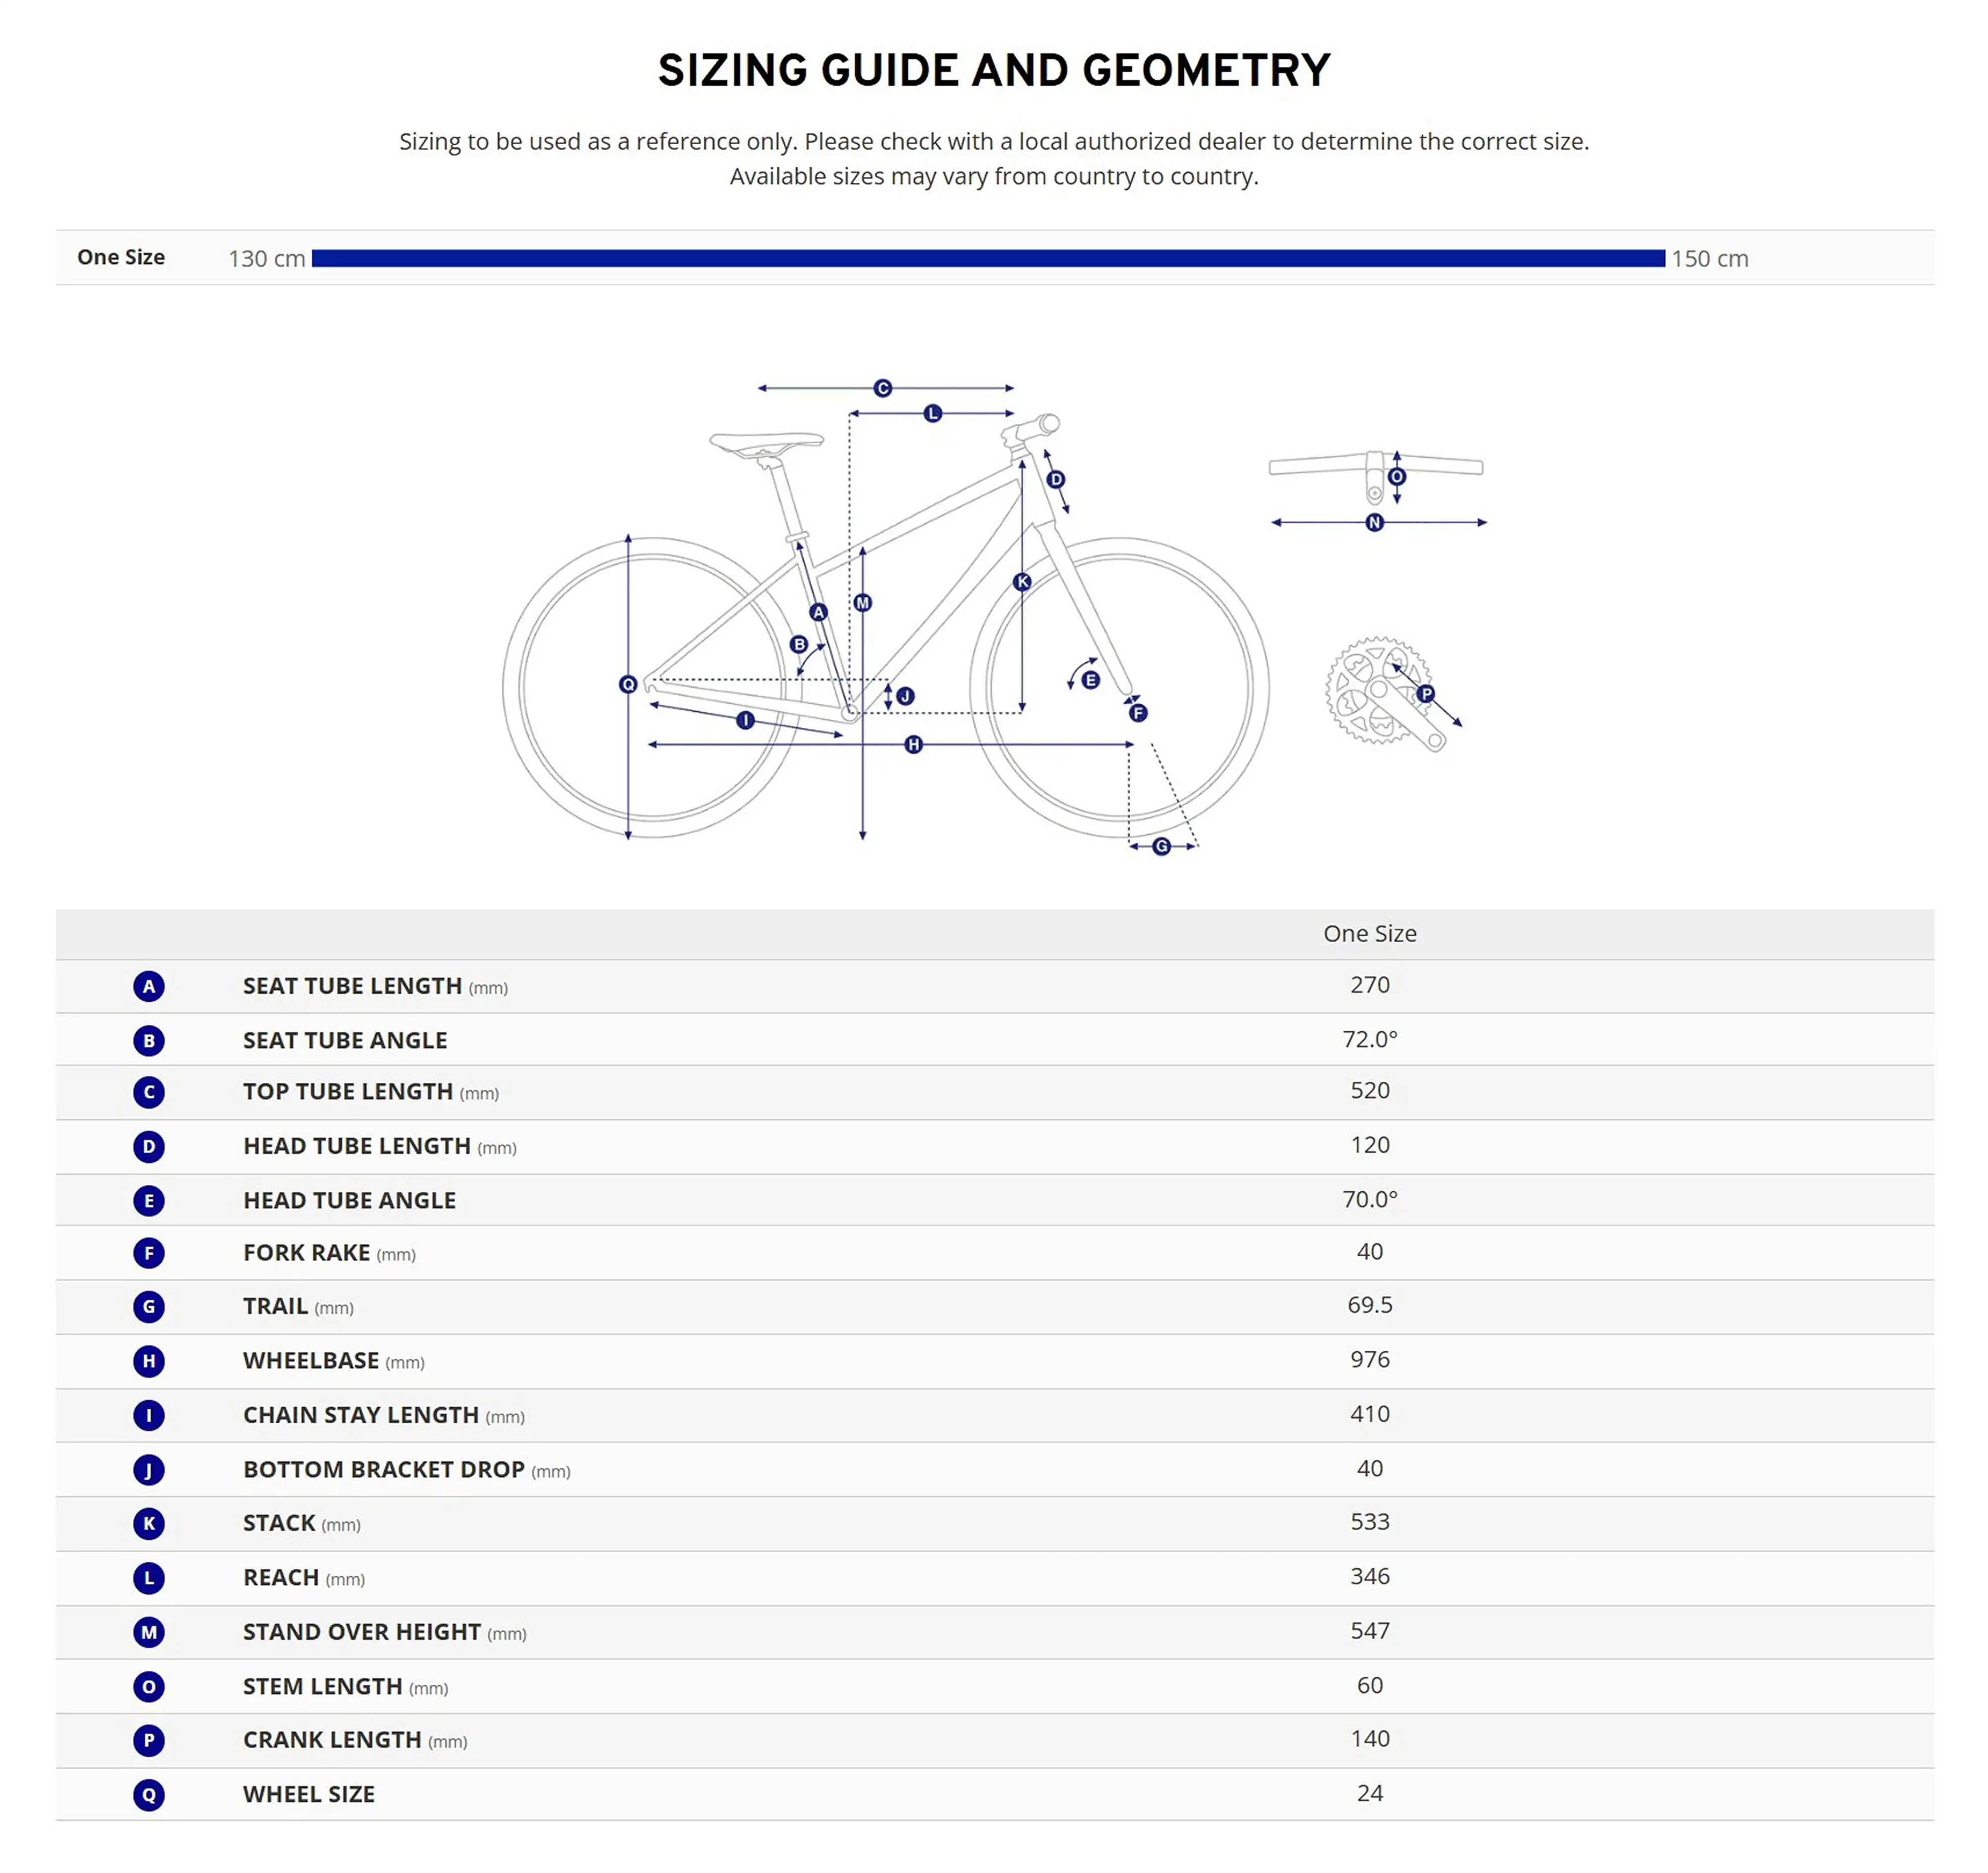Click the G badge in the Trail table row
The image size is (1988, 1873).
149,1306
